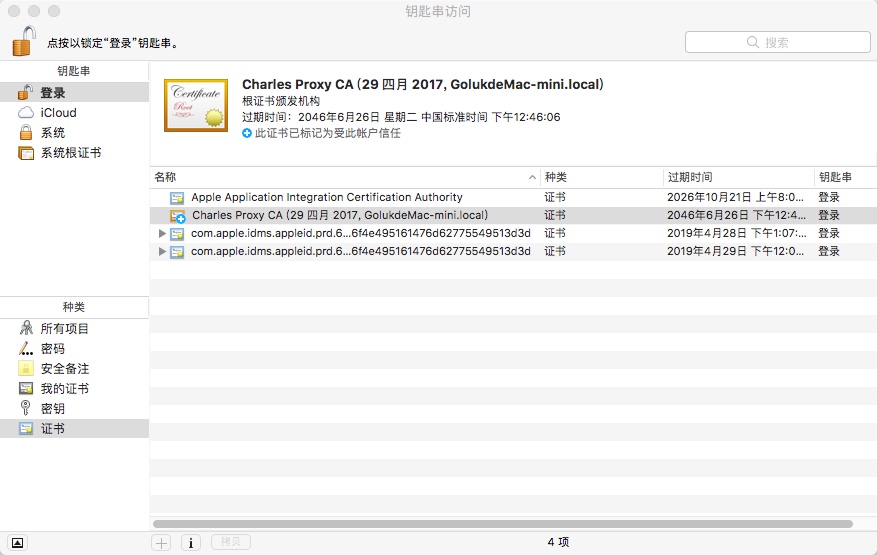
Task: Click the sort direction arrow in the 名称 header
Action: pyautogui.click(x=532, y=177)
